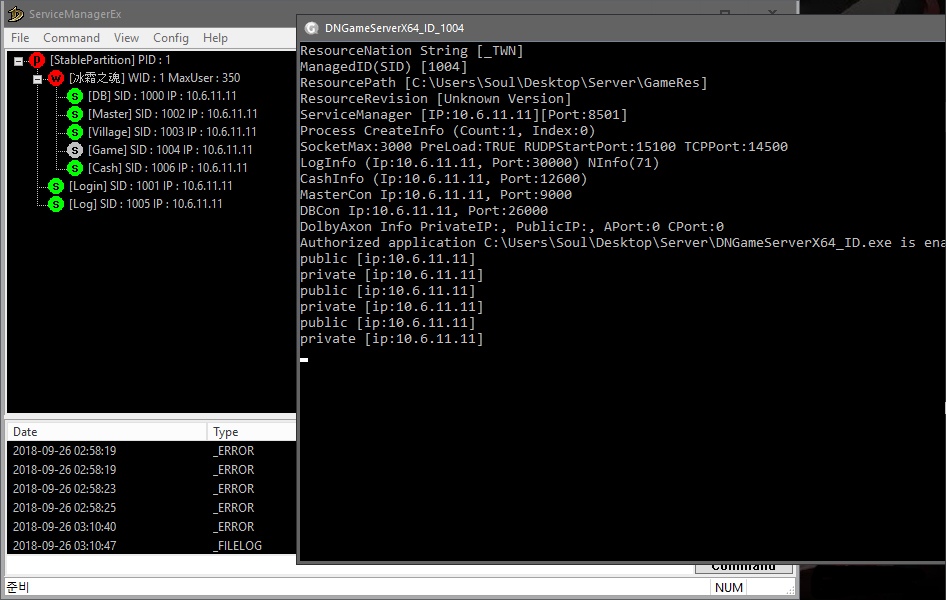Screen dimensions: 946x600
Task: Click the red 'W' world icon
Action: coord(56,78)
